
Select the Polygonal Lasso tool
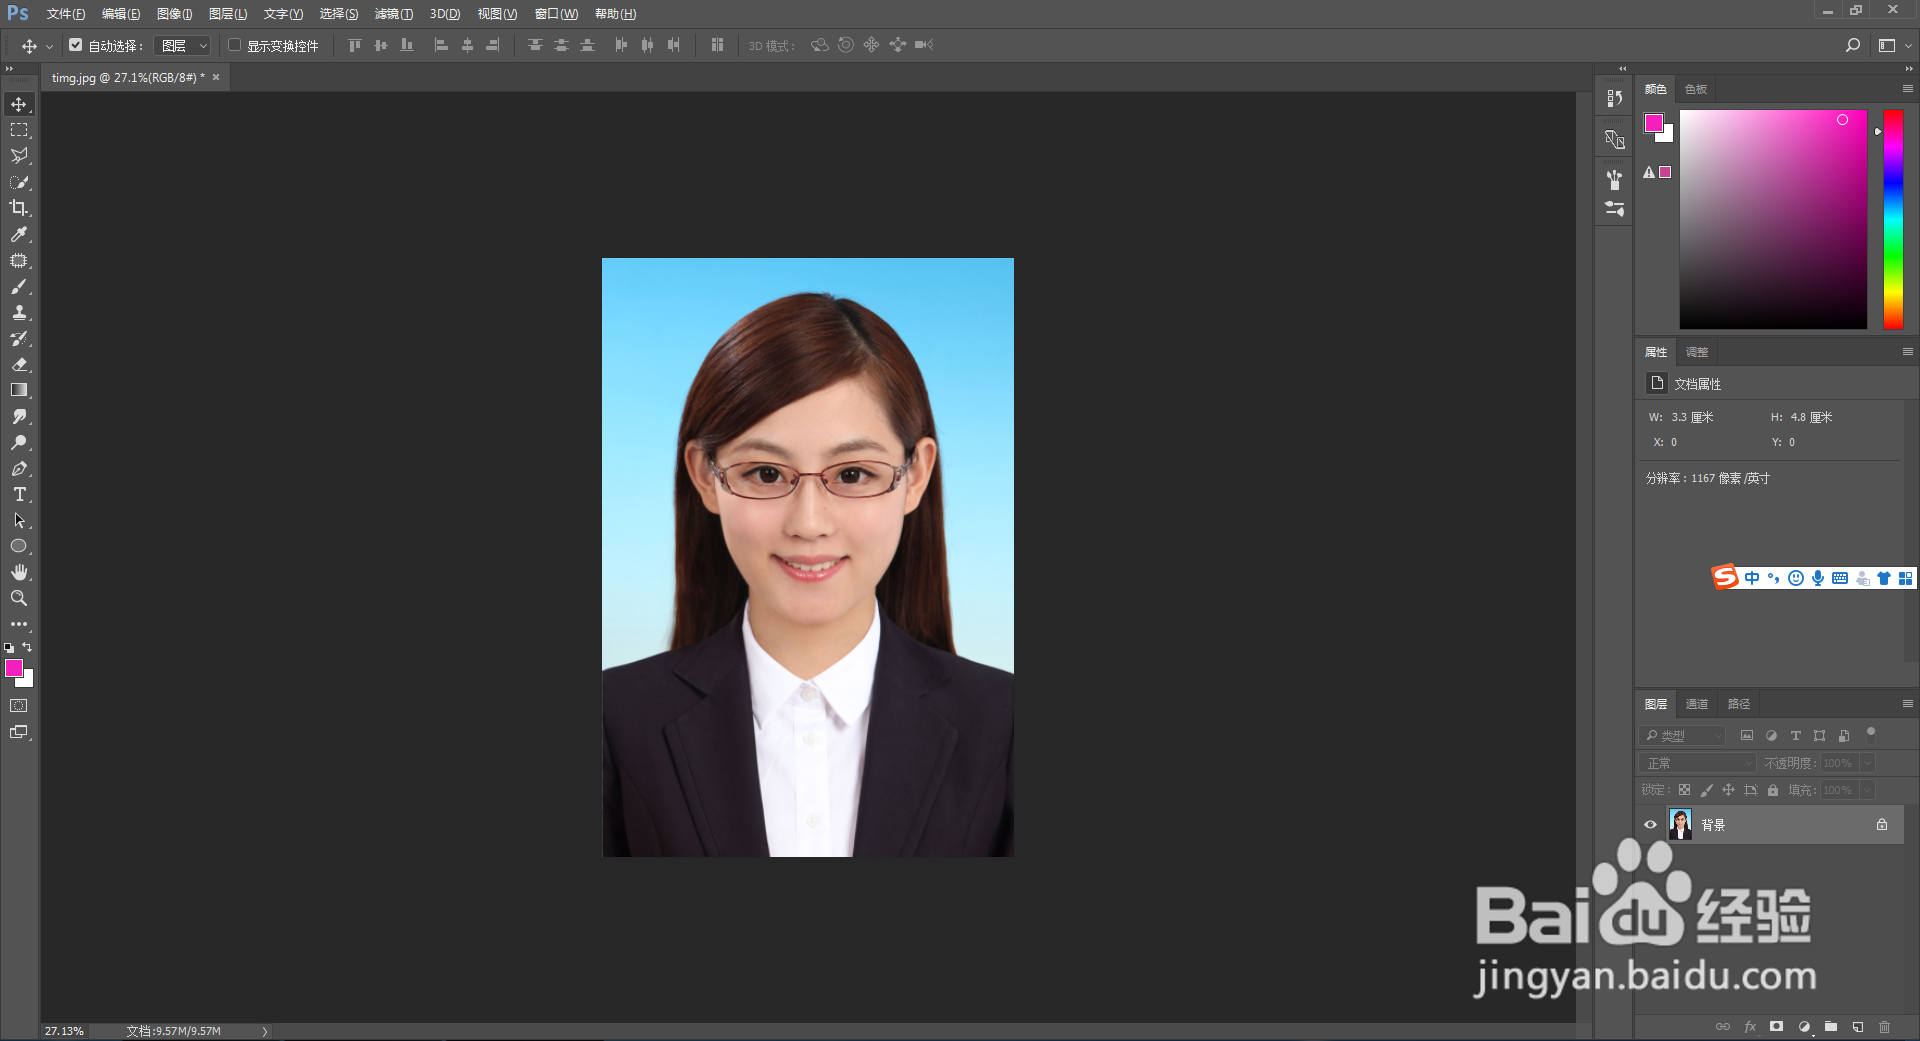19,156
